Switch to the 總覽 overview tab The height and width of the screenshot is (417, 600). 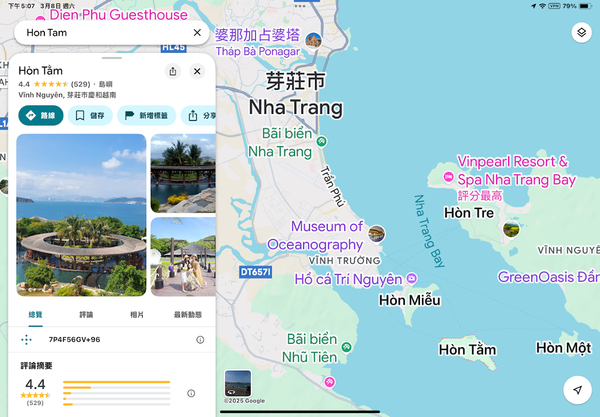click(x=36, y=314)
